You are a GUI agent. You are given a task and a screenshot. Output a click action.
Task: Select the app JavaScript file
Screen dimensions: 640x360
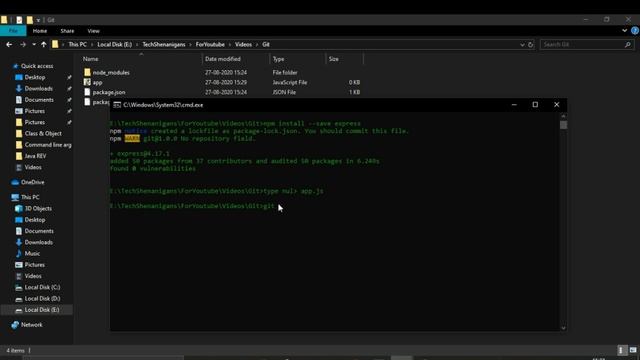(x=98, y=82)
